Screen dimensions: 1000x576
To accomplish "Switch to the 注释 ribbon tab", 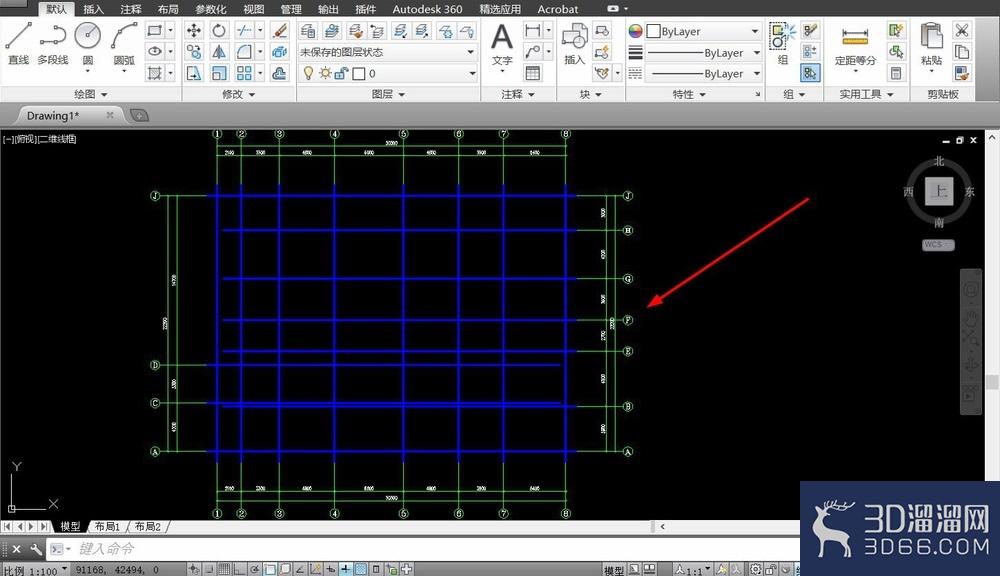I will [131, 9].
